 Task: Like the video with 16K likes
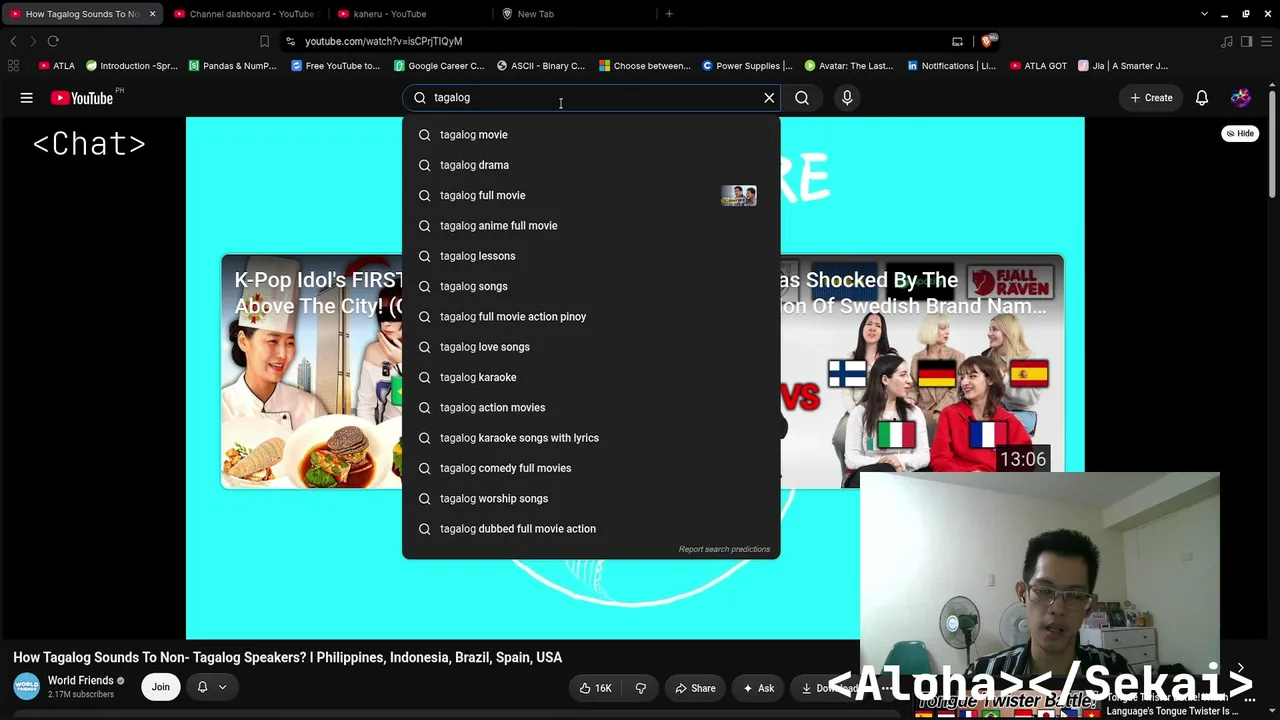click(596, 688)
